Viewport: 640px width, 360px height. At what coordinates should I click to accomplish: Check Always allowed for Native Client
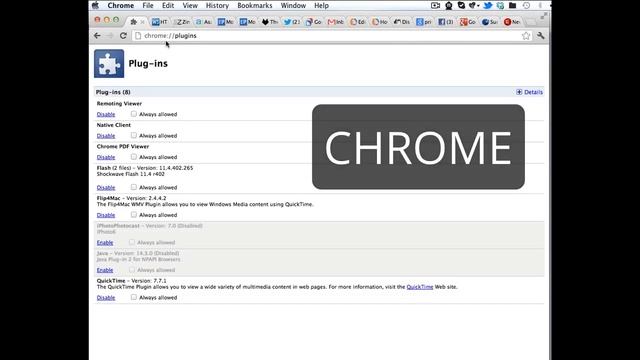tap(133, 135)
